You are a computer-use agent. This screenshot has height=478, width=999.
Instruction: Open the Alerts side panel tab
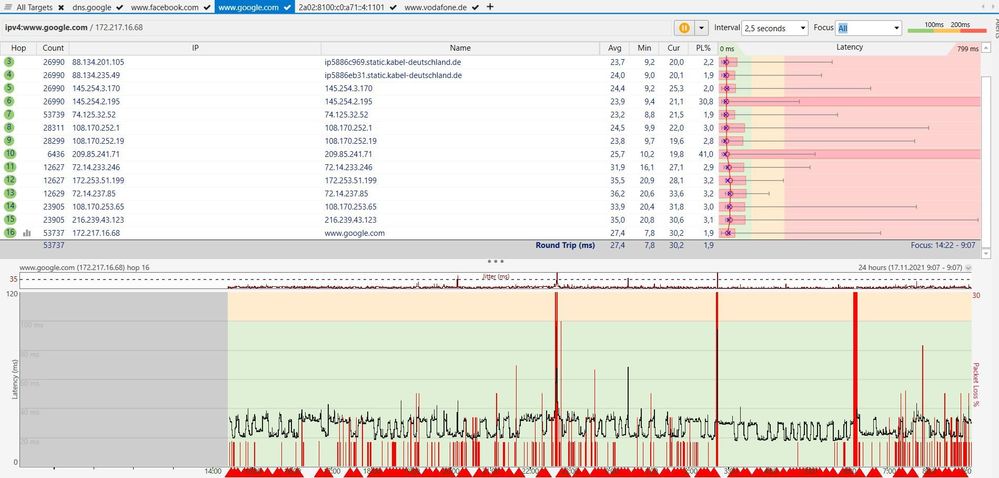pos(995,29)
